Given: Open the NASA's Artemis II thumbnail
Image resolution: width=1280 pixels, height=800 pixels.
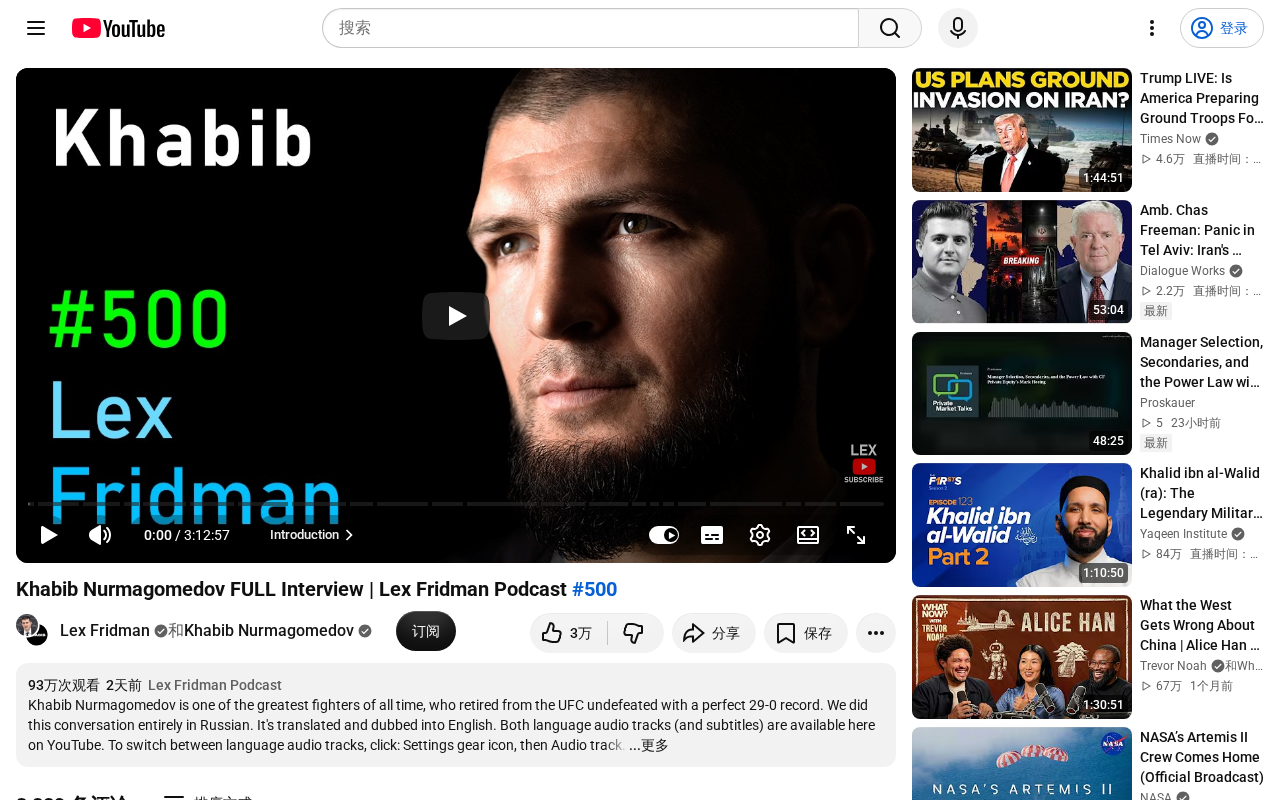Looking at the screenshot, I should click(x=1022, y=763).
